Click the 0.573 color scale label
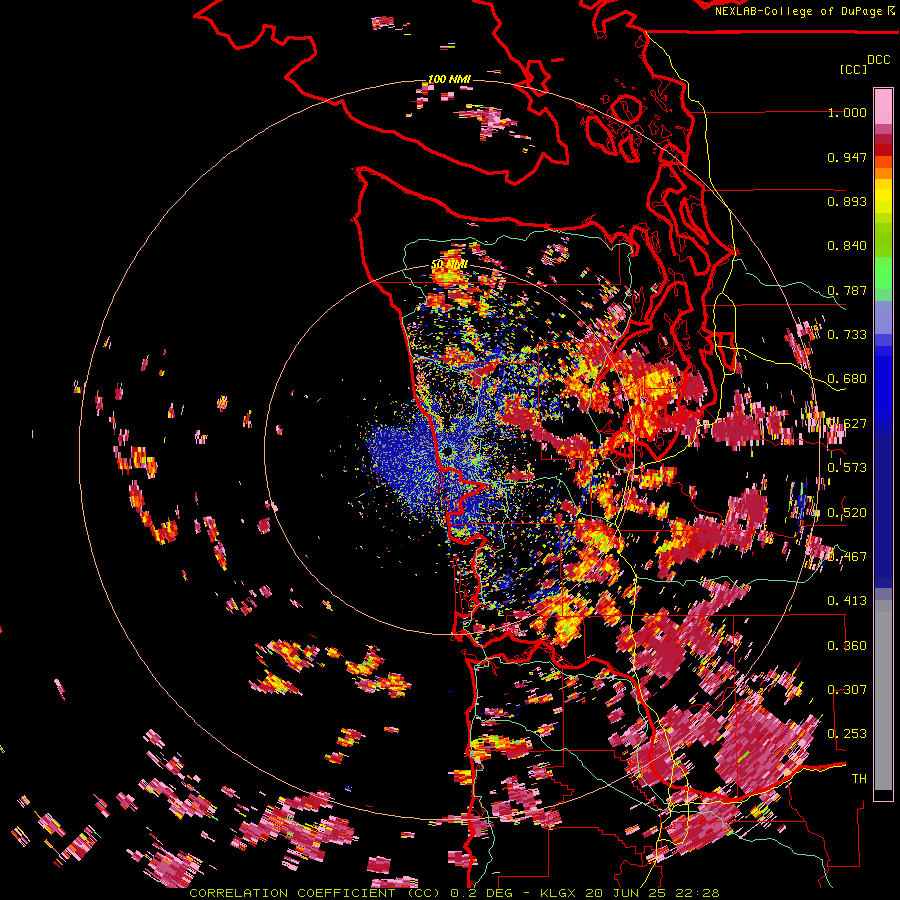Screen dimensions: 900x900 pos(847,468)
